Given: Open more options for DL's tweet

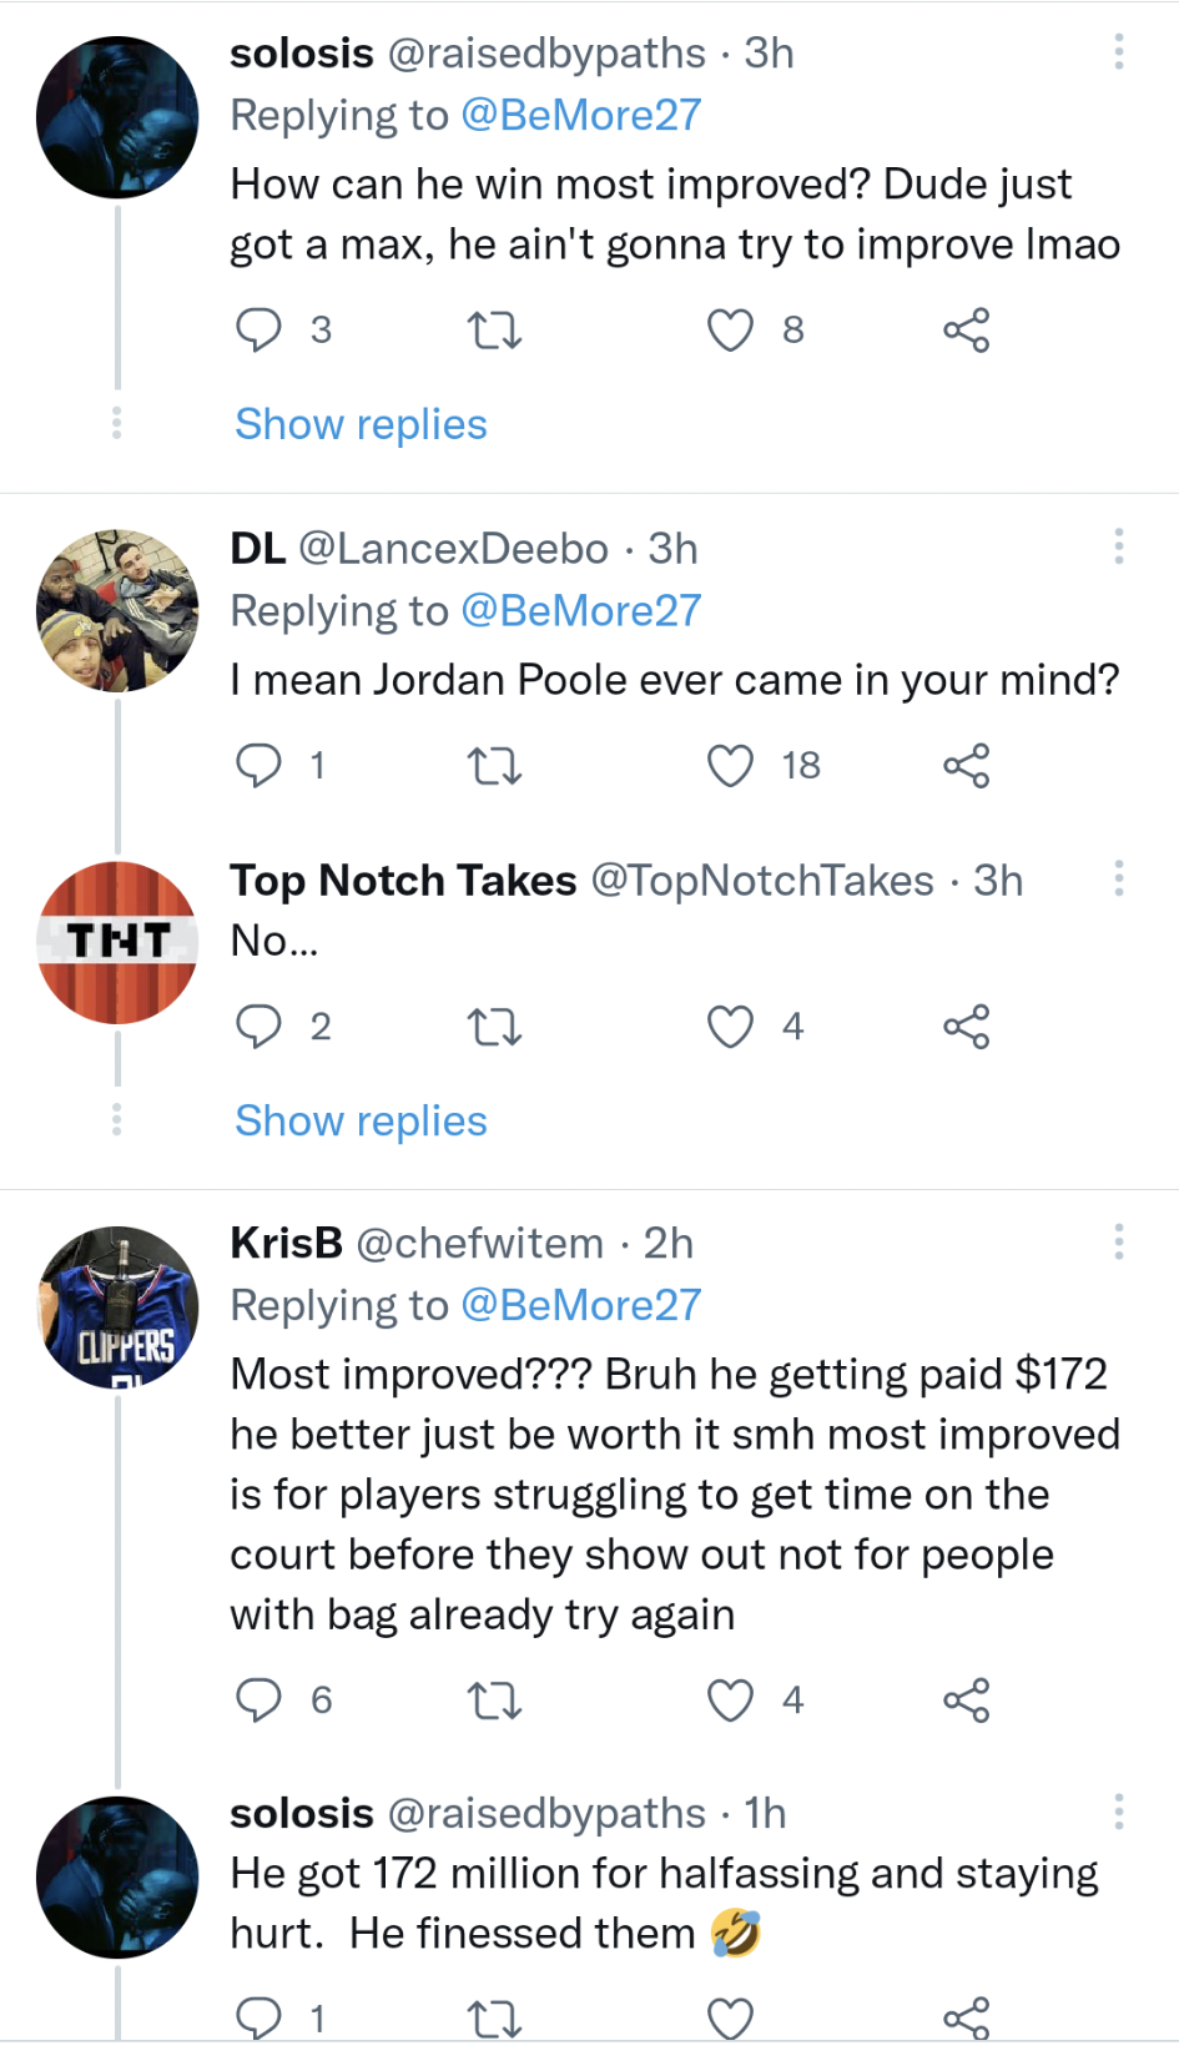Looking at the screenshot, I should 1118,547.
